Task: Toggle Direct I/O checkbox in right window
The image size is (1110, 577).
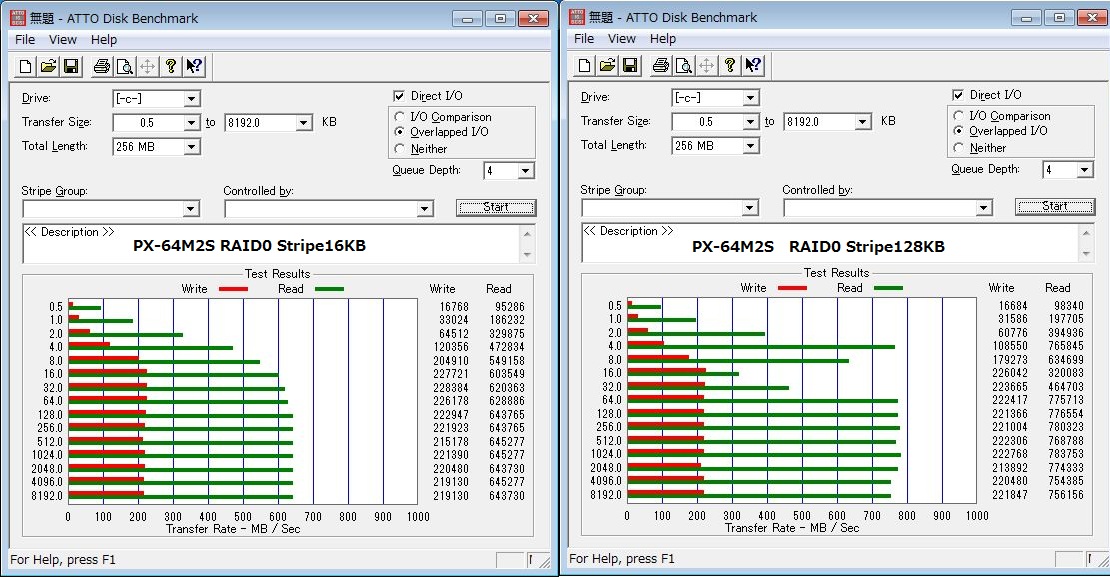Action: 959,95
